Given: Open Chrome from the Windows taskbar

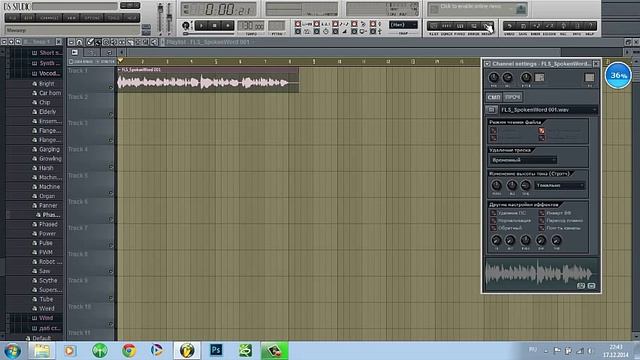Looking at the screenshot, I should 129,350.
